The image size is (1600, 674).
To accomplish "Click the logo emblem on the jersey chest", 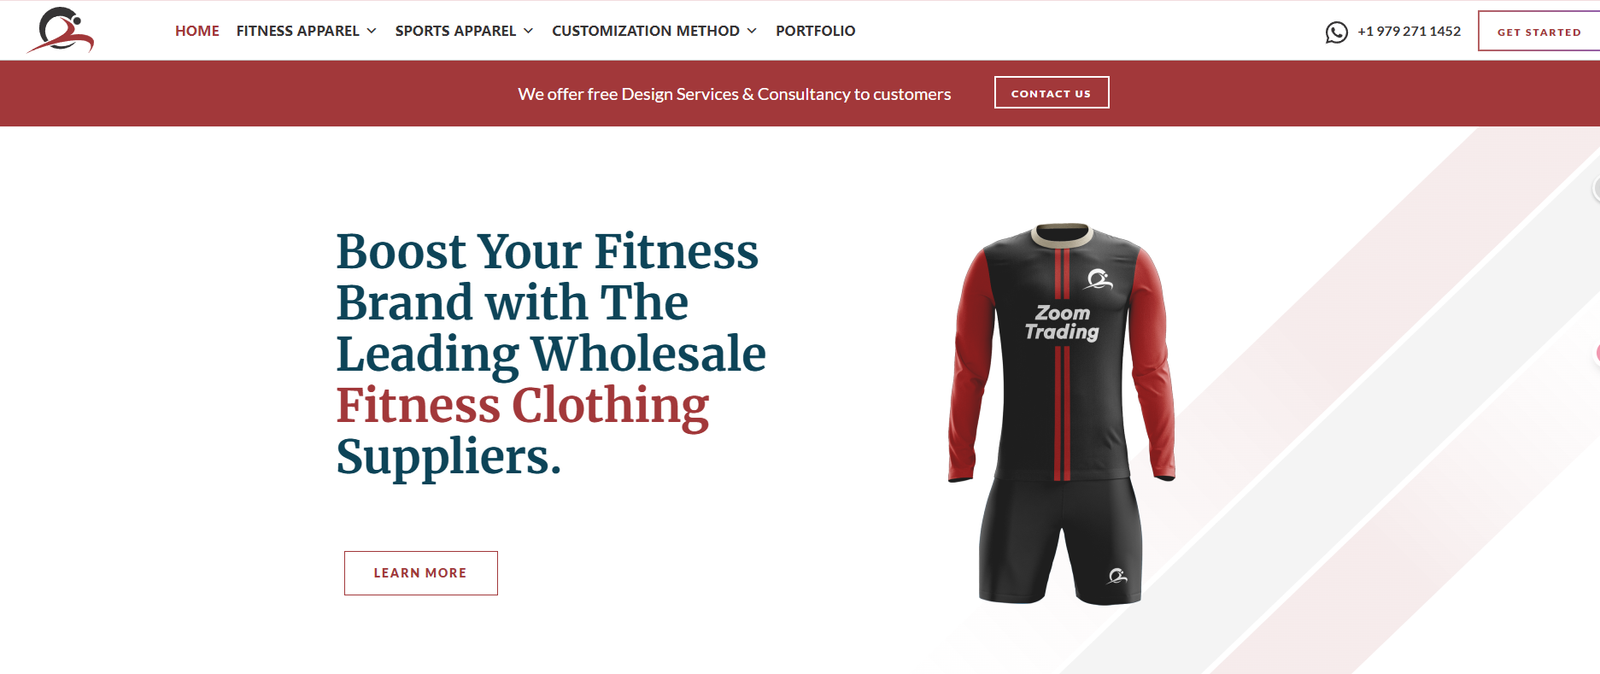I will point(1100,280).
